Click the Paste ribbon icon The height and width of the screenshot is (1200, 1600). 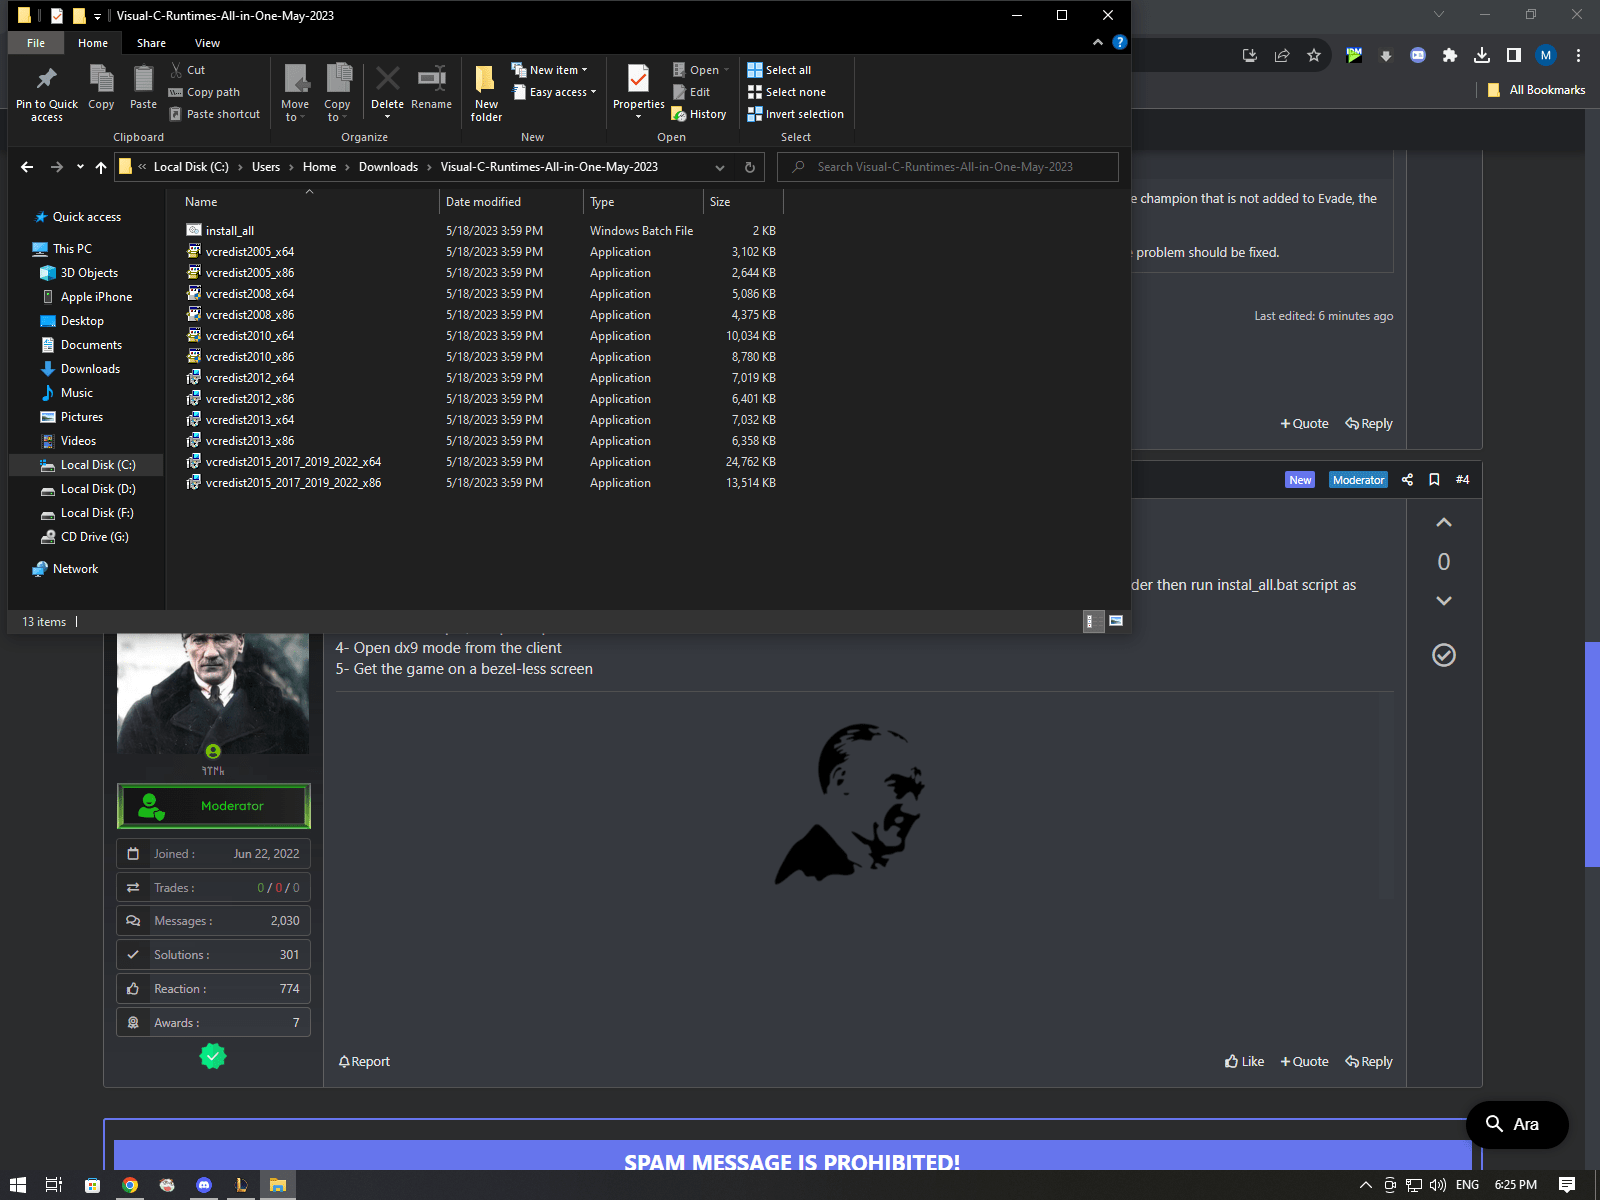coord(143,87)
